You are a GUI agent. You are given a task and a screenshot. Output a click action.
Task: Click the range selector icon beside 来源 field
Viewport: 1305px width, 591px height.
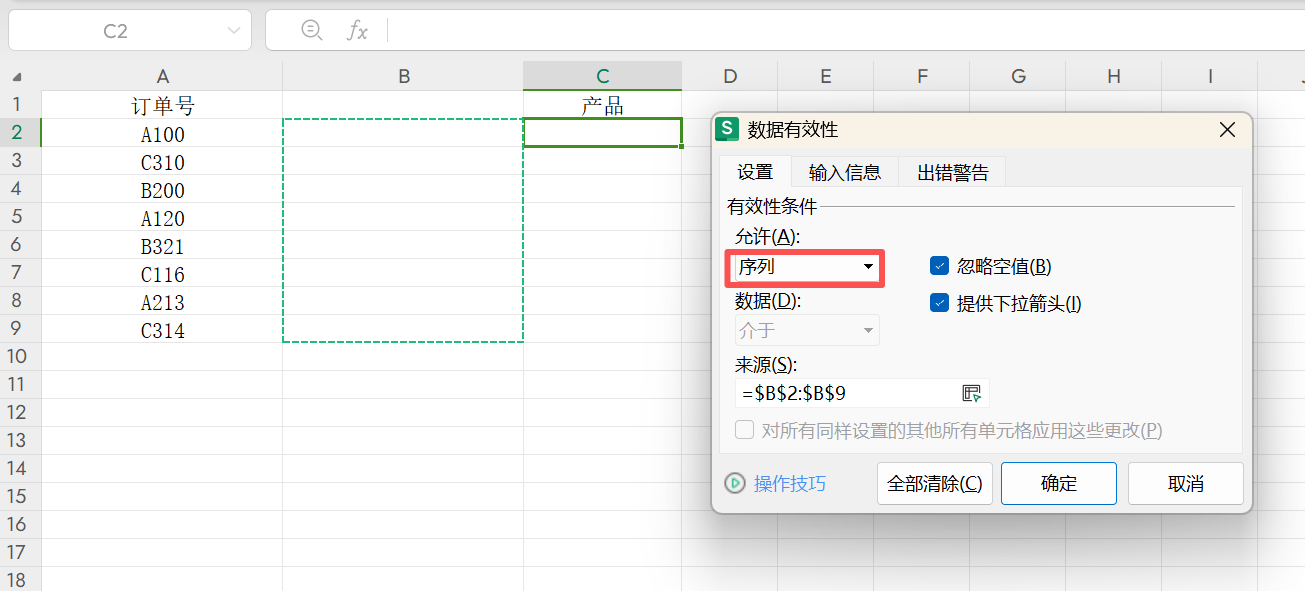pos(973,393)
